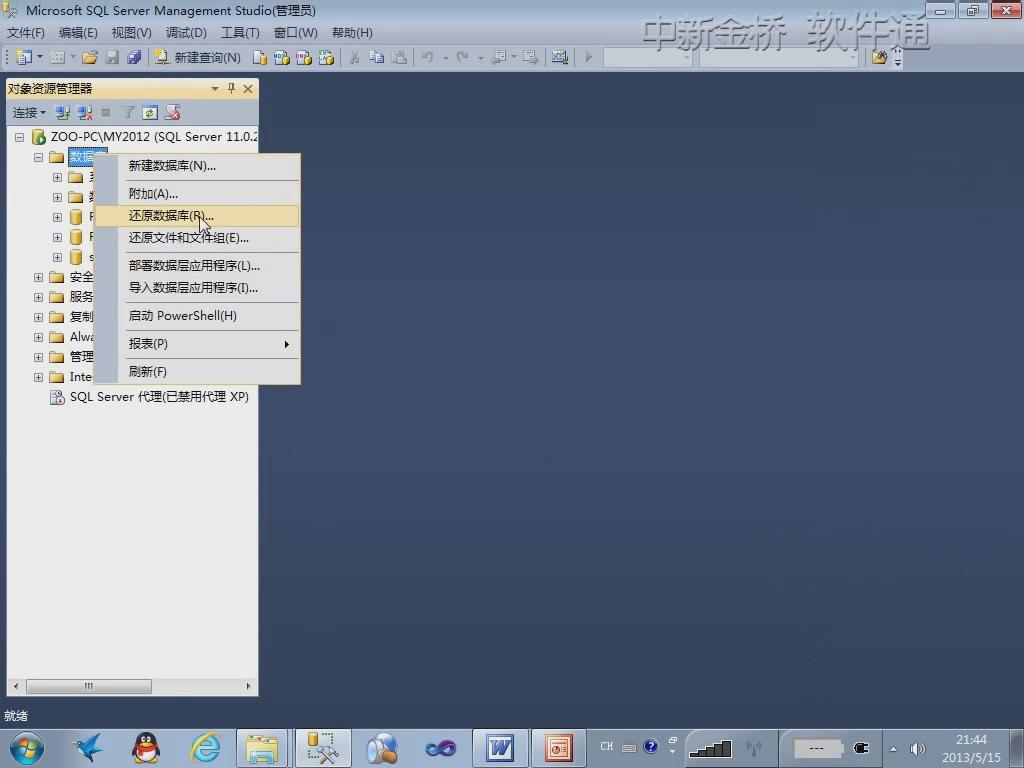Screen dimensions: 1024x768
Task: Select 新建数据库(N)... from context menu
Action: tap(197, 166)
